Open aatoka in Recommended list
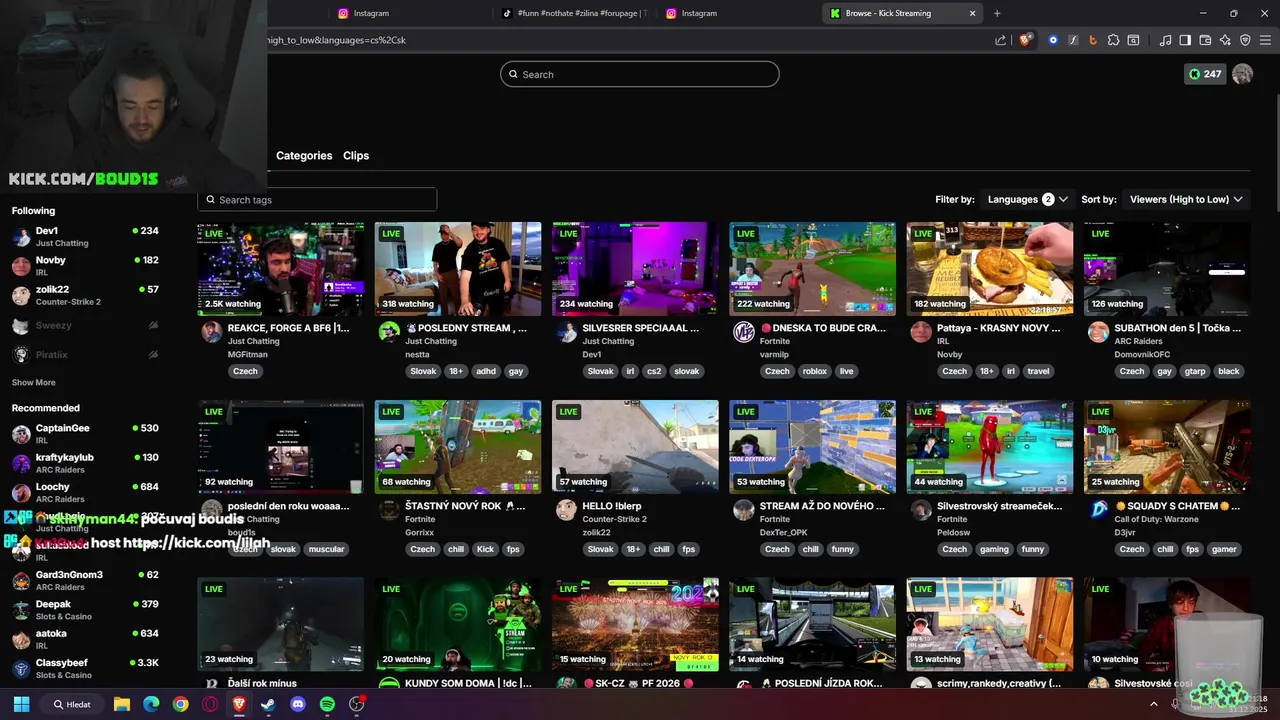This screenshot has height=720, width=1280. click(x=86, y=639)
